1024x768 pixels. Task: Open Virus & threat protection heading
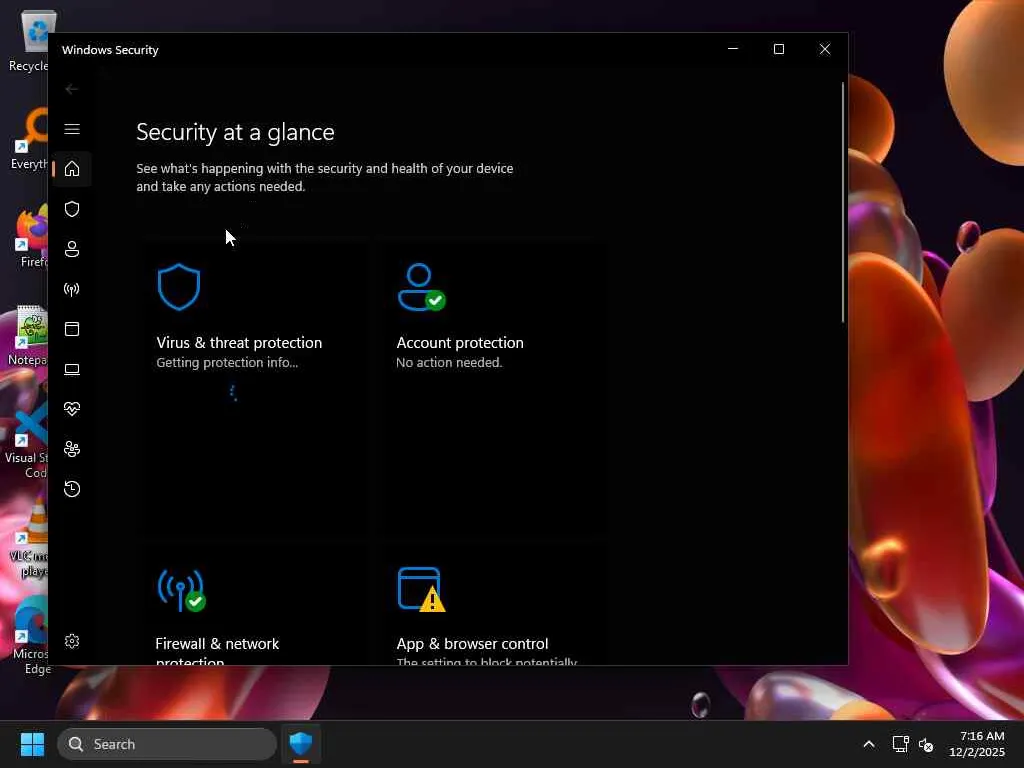[239, 343]
